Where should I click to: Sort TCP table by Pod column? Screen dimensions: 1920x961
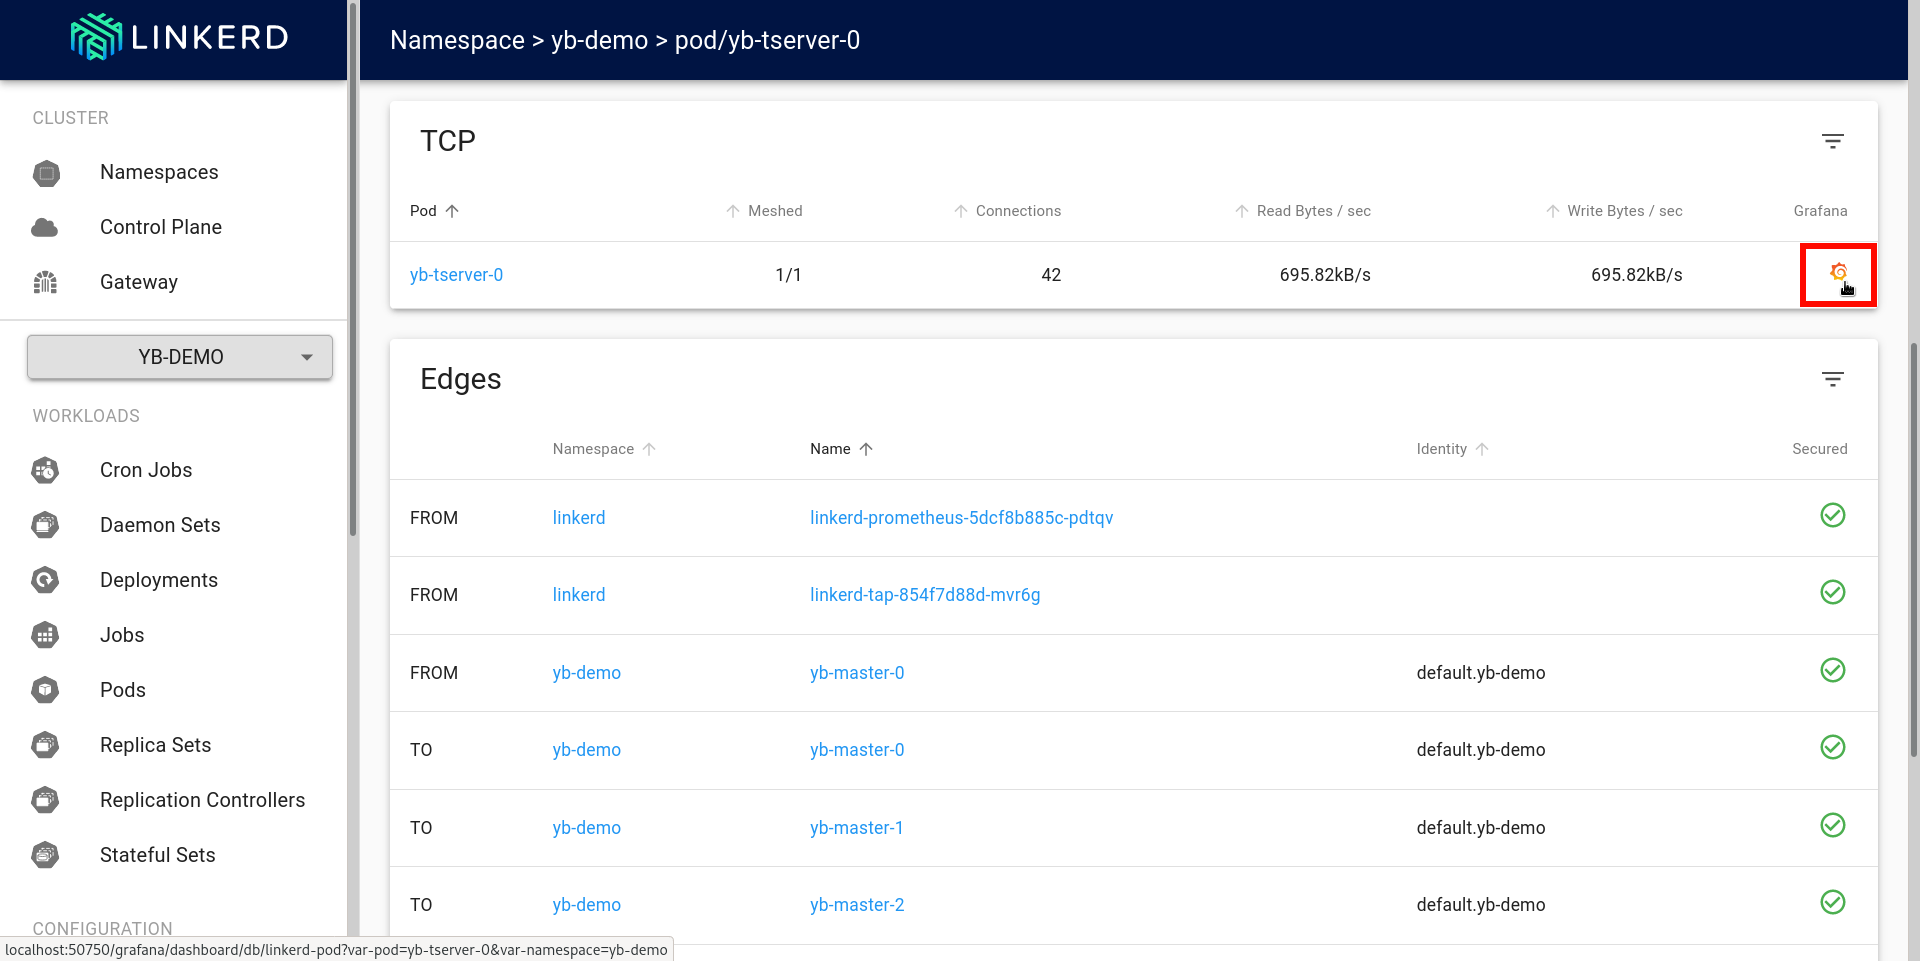pyautogui.click(x=434, y=211)
